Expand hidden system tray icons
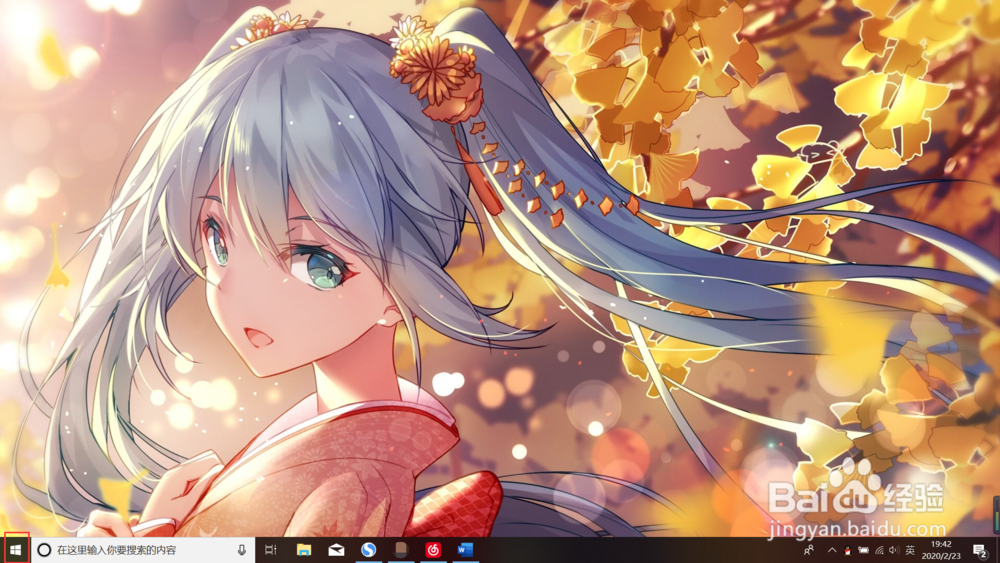 (832, 550)
